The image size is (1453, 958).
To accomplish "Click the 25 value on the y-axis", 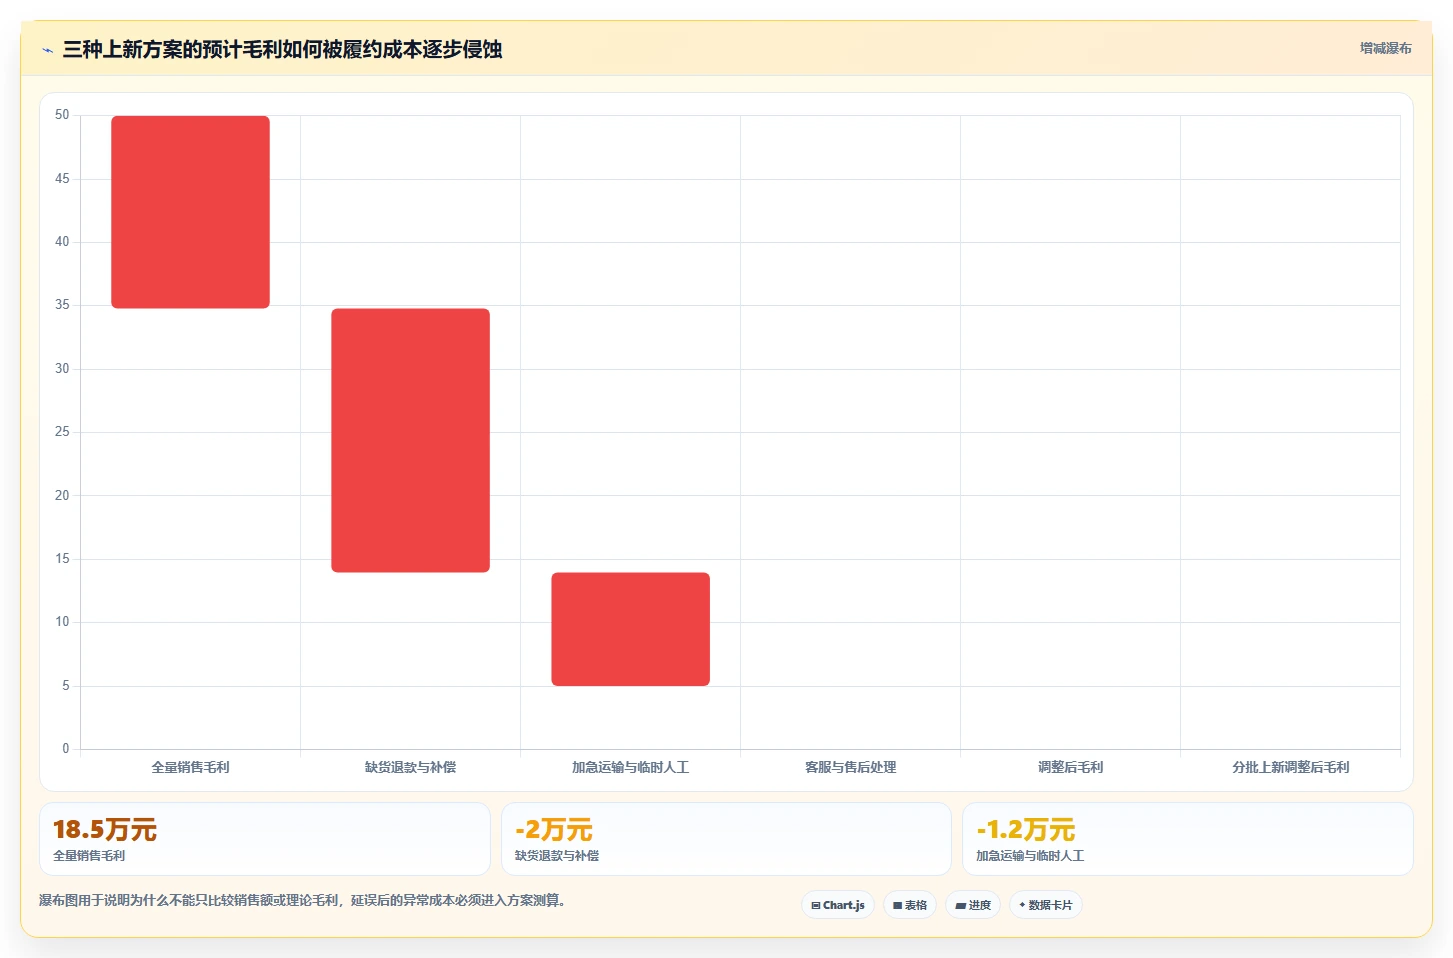I will [62, 432].
